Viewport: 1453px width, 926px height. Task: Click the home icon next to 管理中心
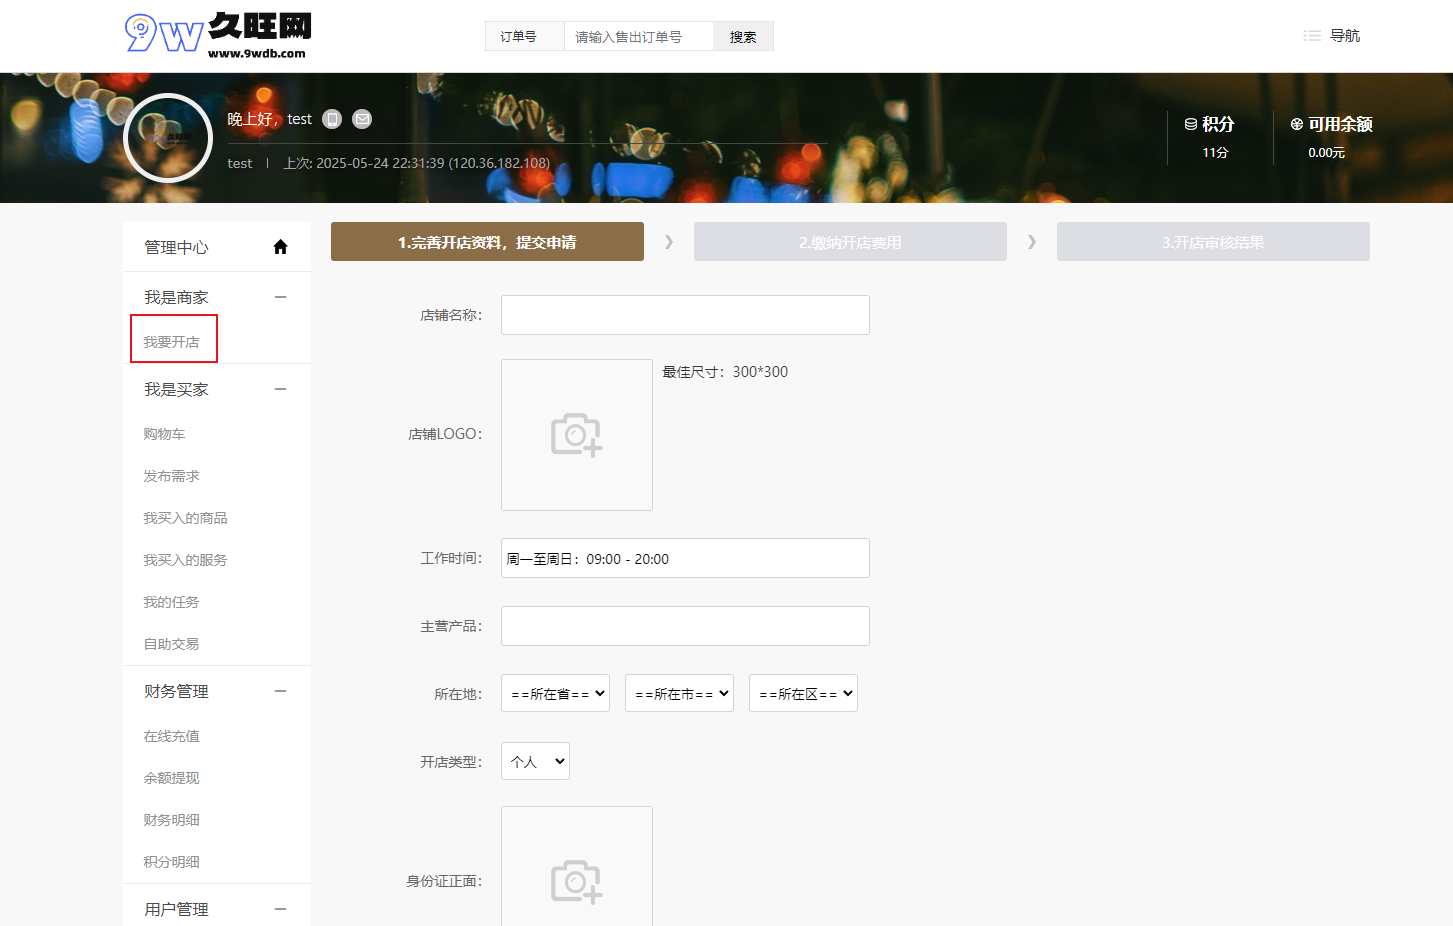(x=280, y=247)
